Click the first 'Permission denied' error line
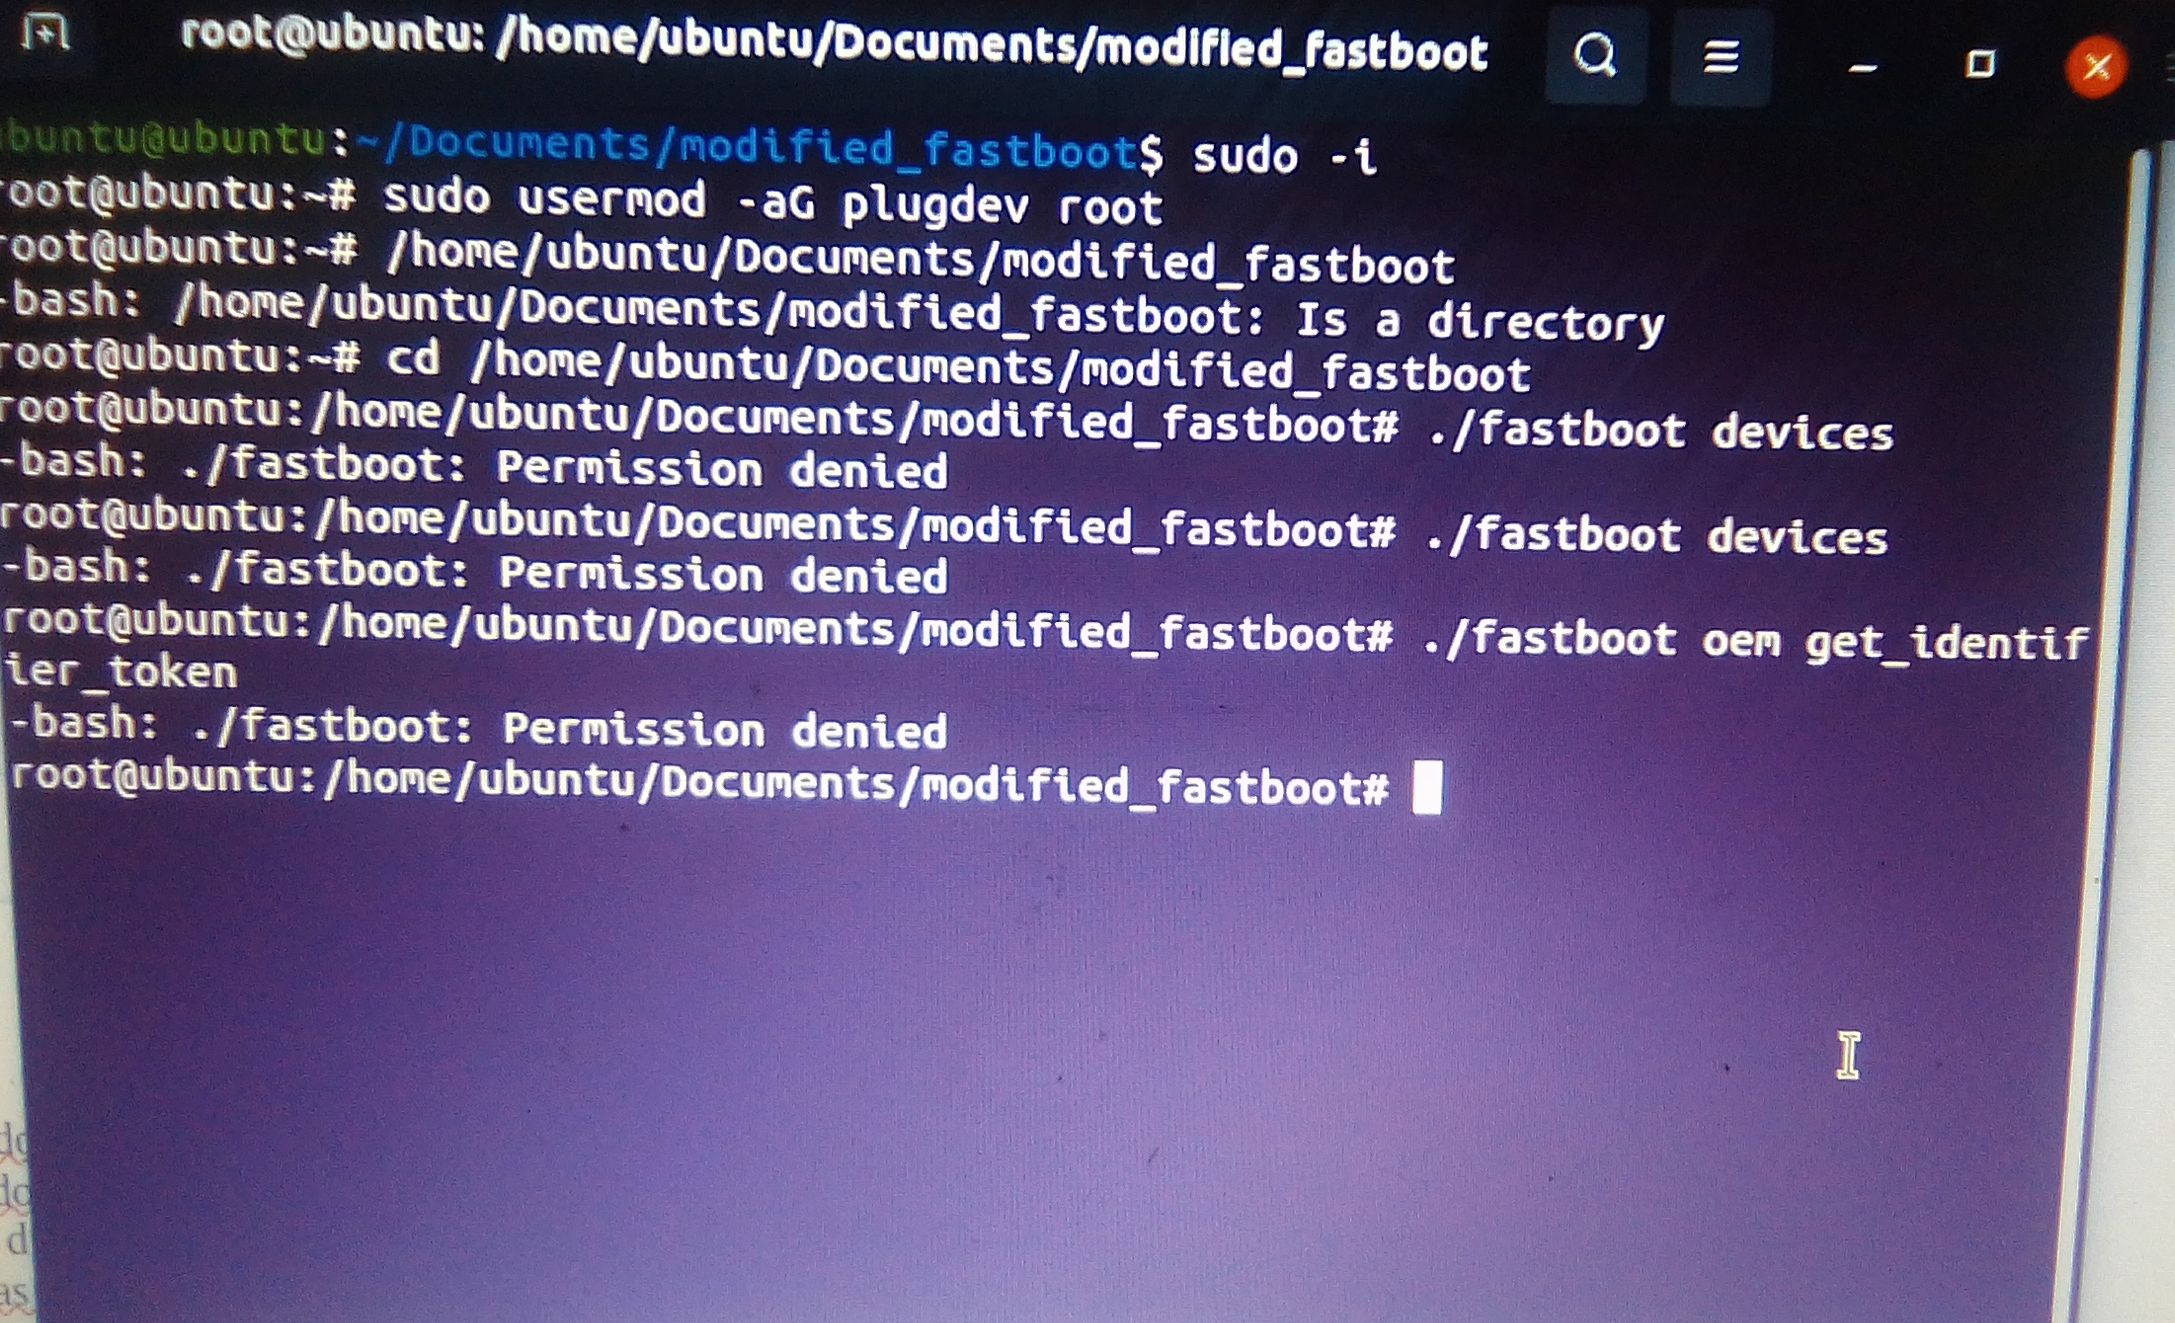Screen dimensions: 2175x1323 (x=474, y=466)
